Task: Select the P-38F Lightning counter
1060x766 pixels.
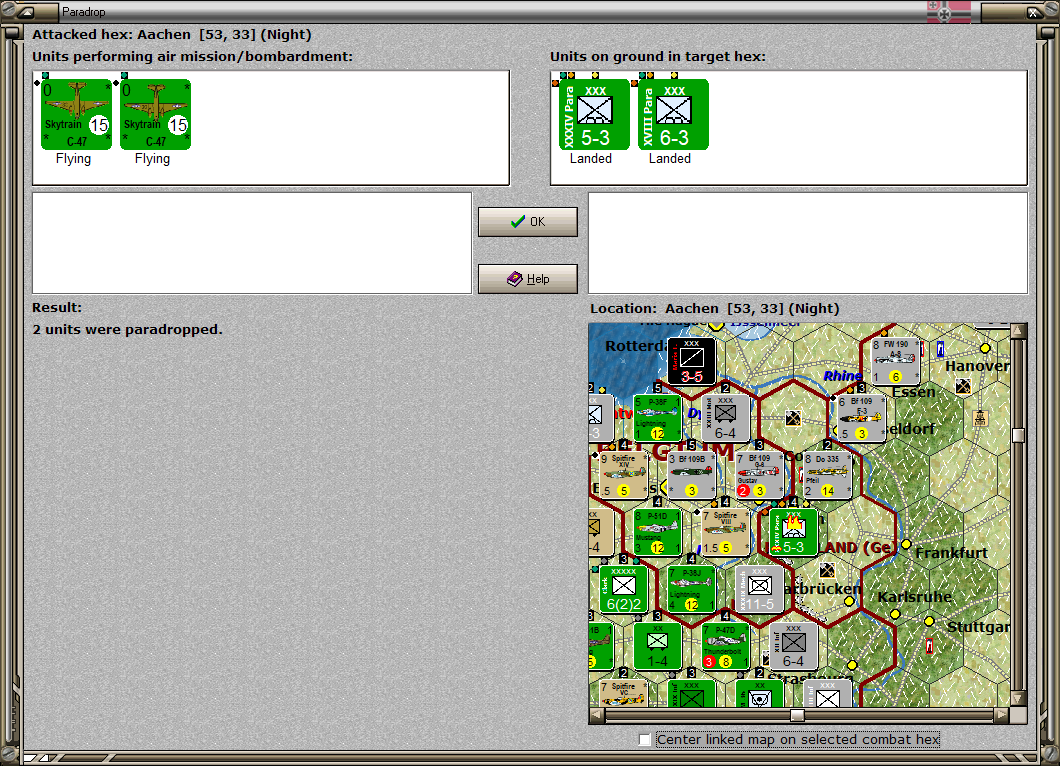Action: [657, 418]
